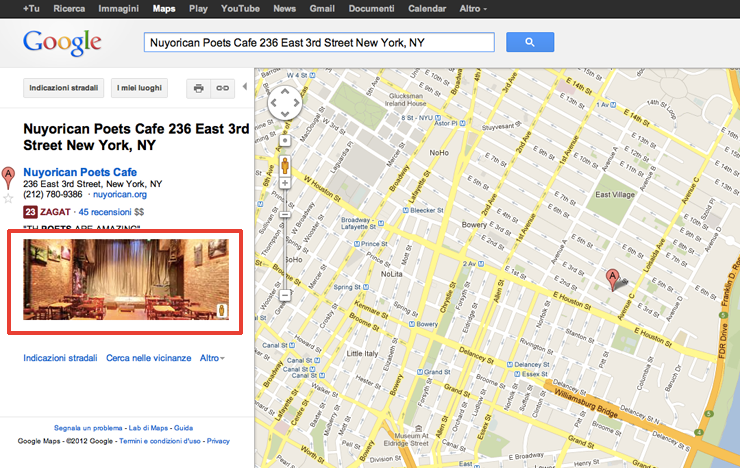The width and height of the screenshot is (740, 468).
Task: Click the zoom in plus button
Action: 285,183
